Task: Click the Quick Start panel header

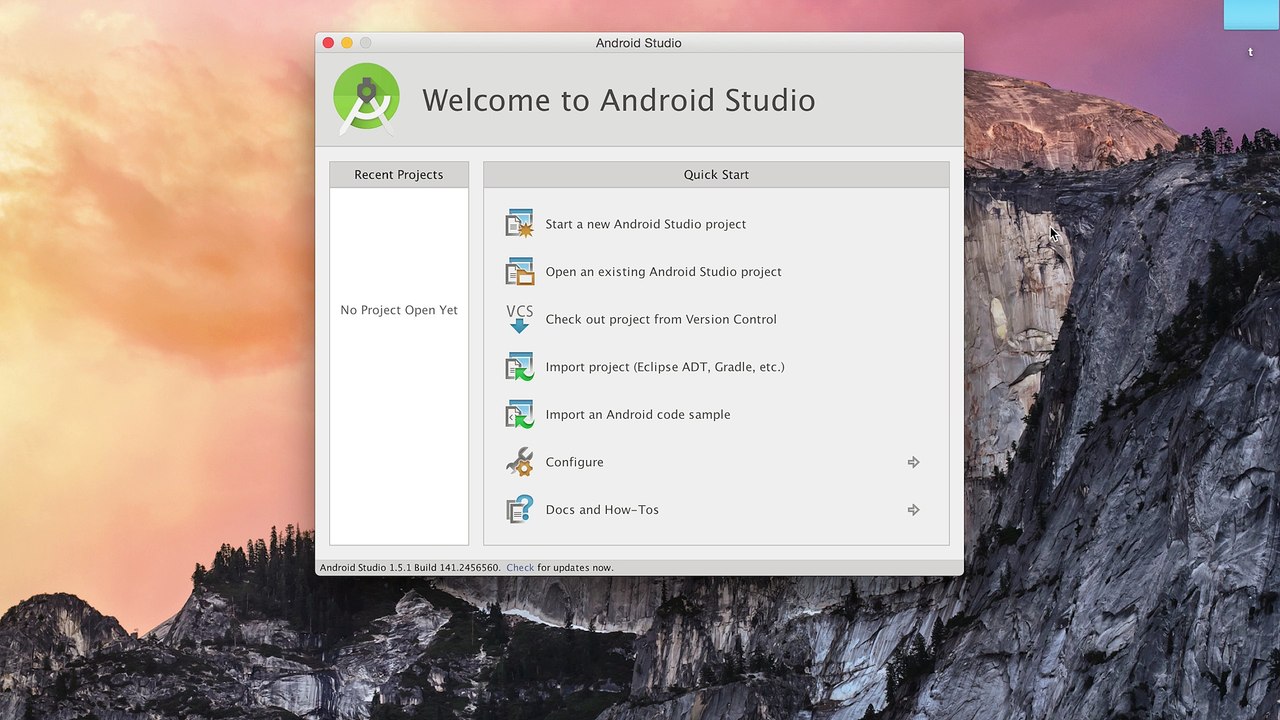Action: [x=716, y=175]
